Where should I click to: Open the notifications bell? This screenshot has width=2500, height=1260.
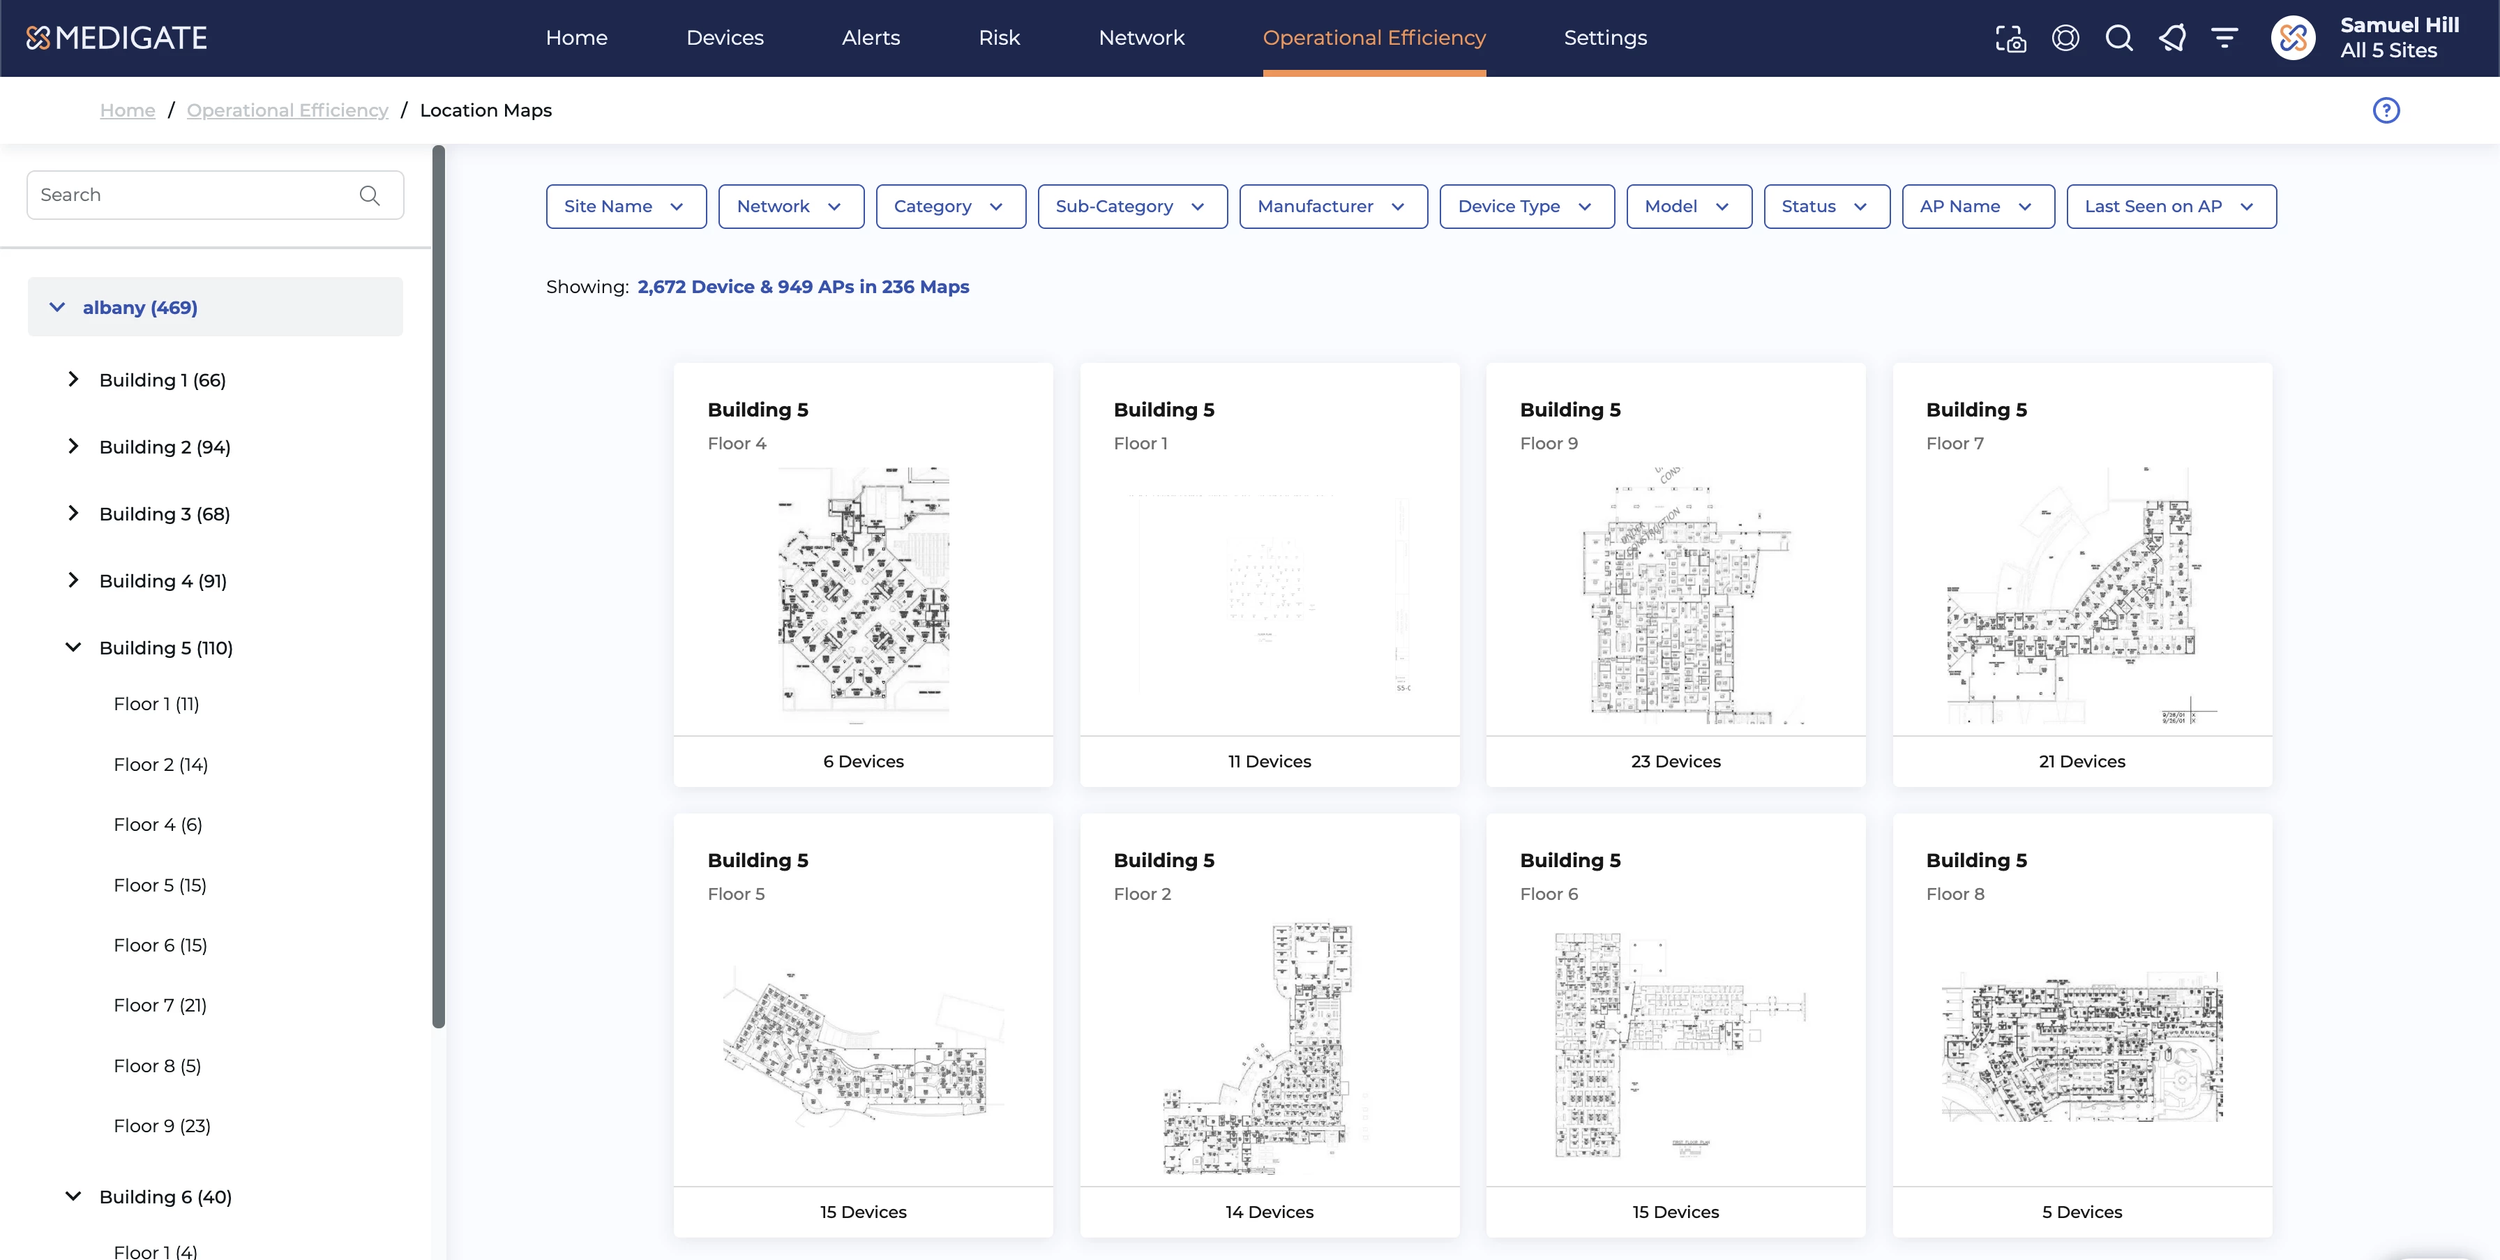pos(2172,38)
